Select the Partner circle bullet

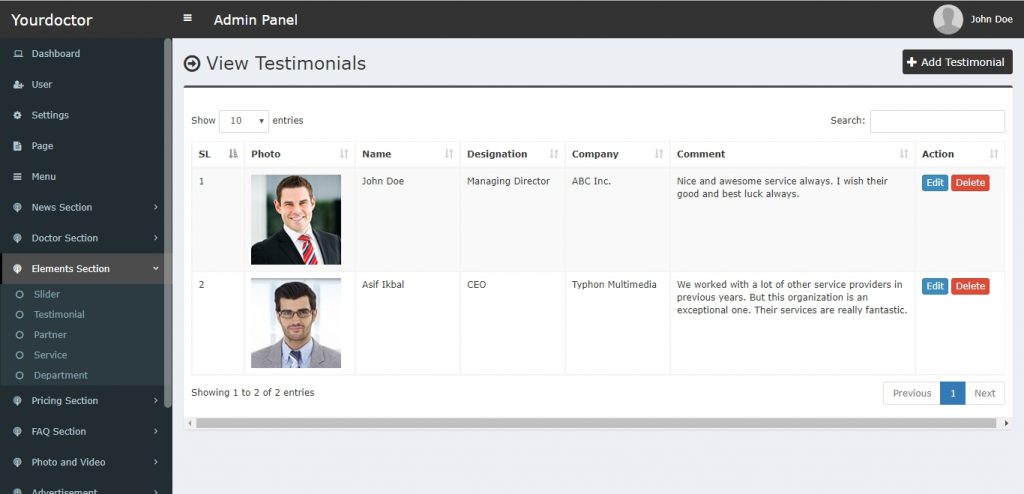click(x=20, y=335)
